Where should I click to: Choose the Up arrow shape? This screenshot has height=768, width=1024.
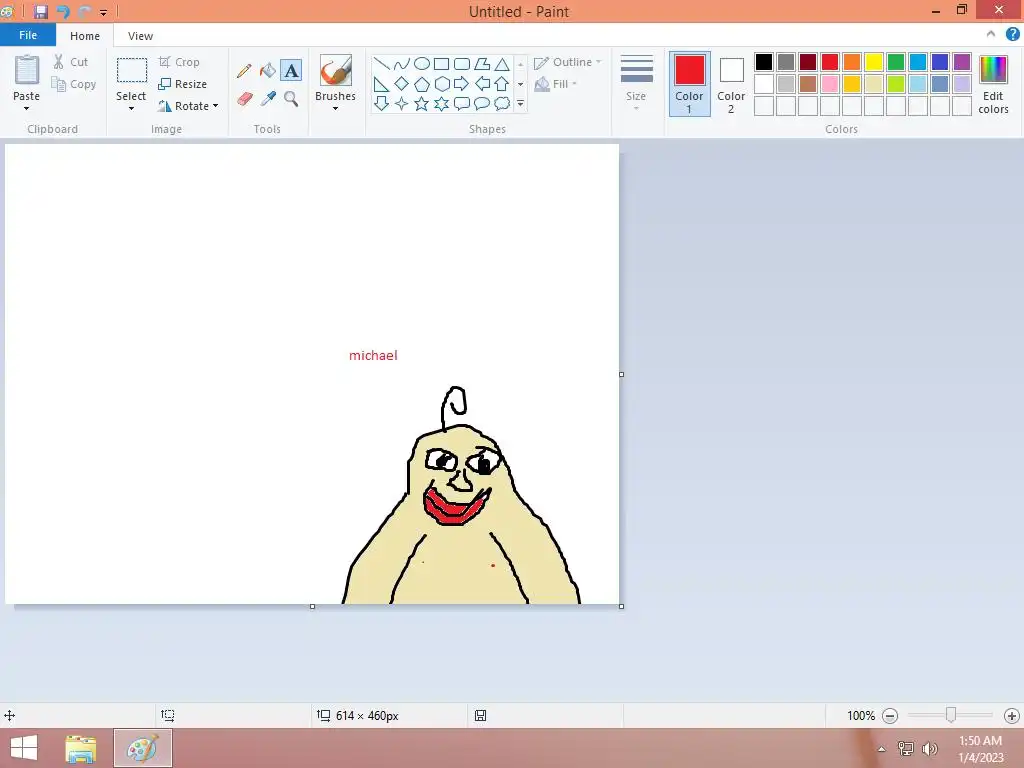502,84
